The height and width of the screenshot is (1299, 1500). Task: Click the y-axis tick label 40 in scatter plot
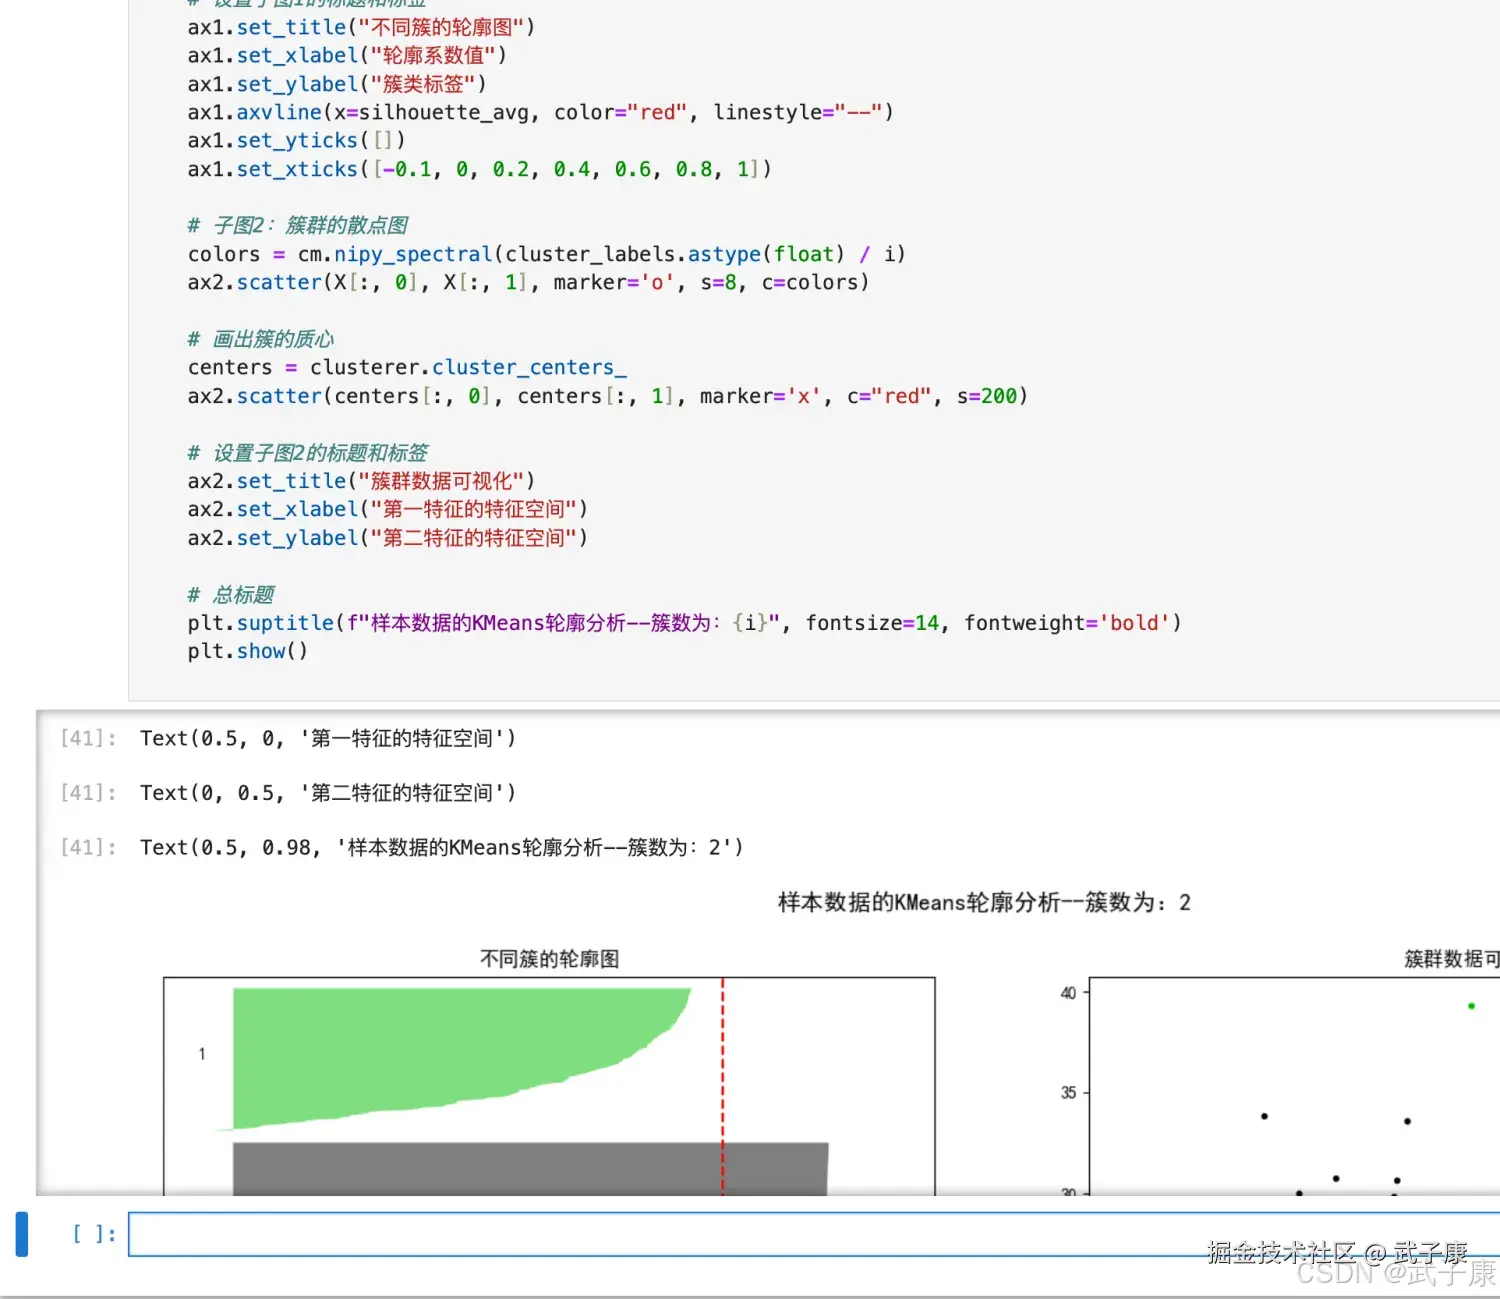click(1068, 993)
